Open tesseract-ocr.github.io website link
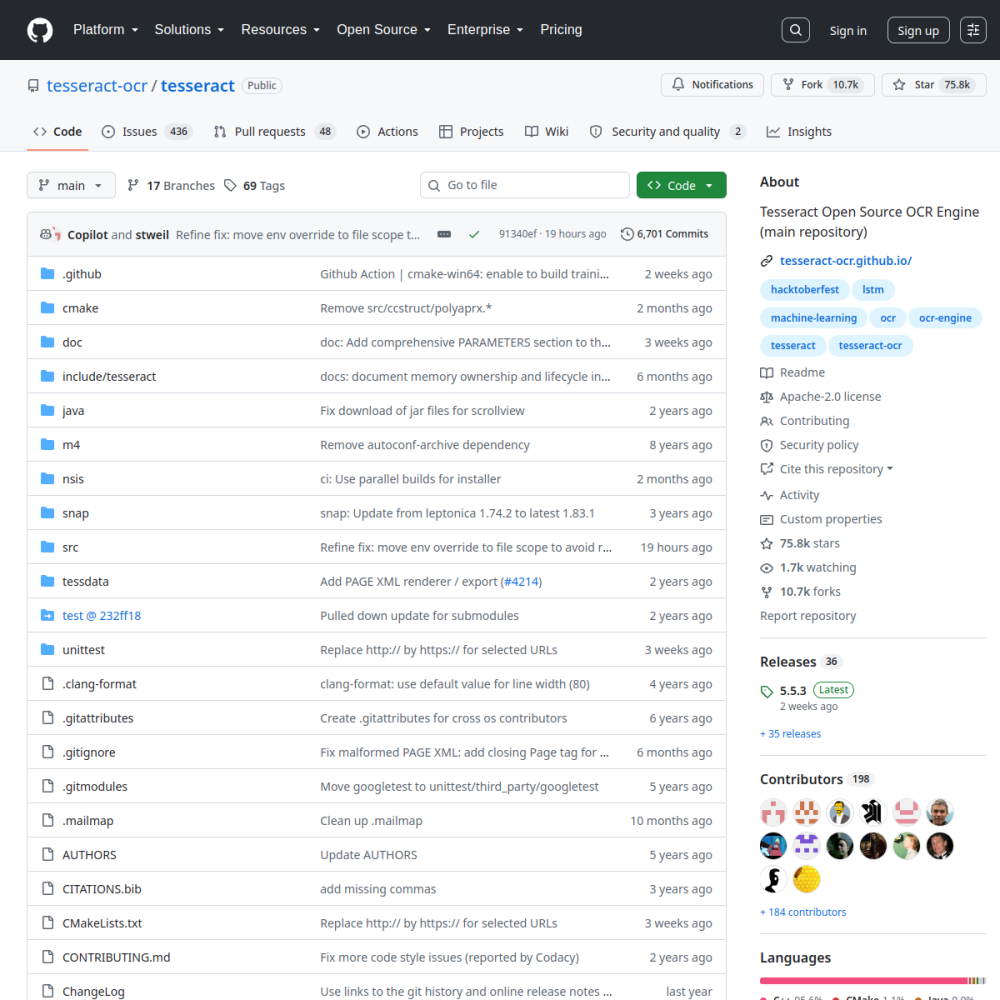1000x1000 pixels. [846, 261]
